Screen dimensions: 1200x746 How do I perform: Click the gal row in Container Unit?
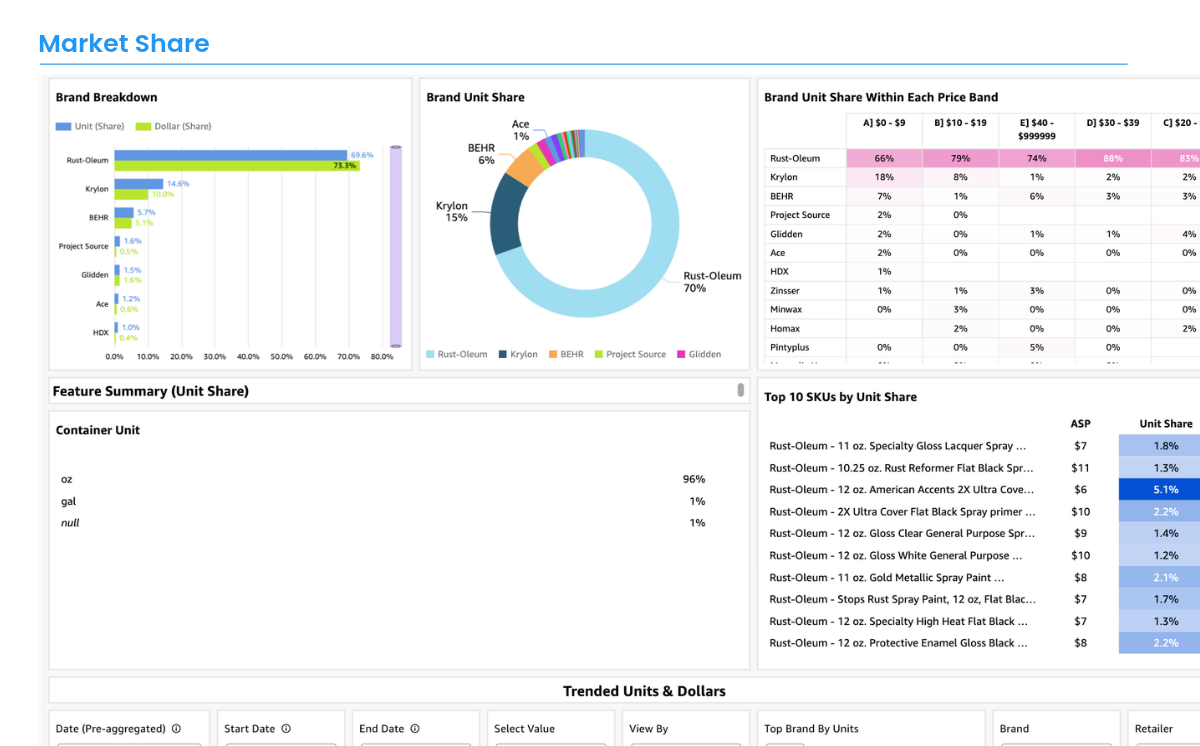tap(383, 501)
